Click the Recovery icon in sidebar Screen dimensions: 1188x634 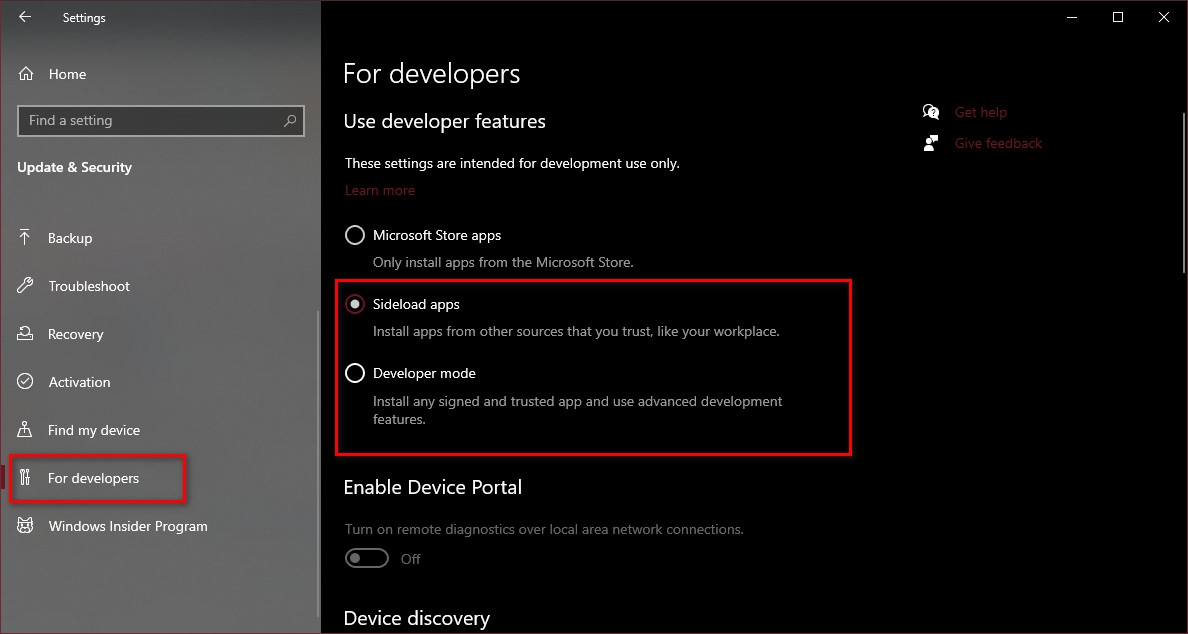point(27,334)
